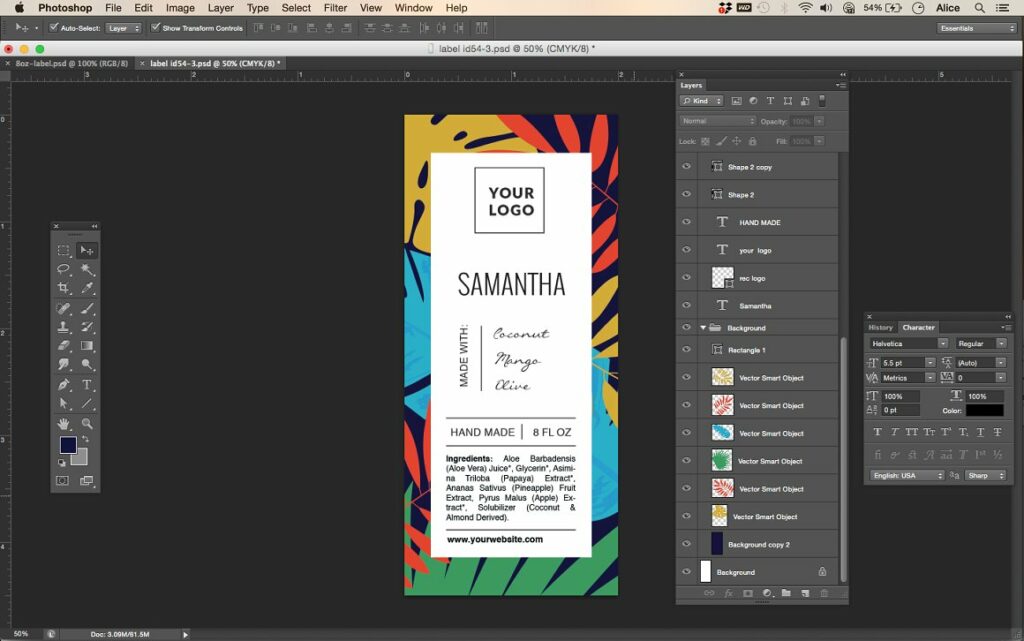Screen dimensions: 1024x641
Task: Open the Filter menu
Action: tap(335, 8)
